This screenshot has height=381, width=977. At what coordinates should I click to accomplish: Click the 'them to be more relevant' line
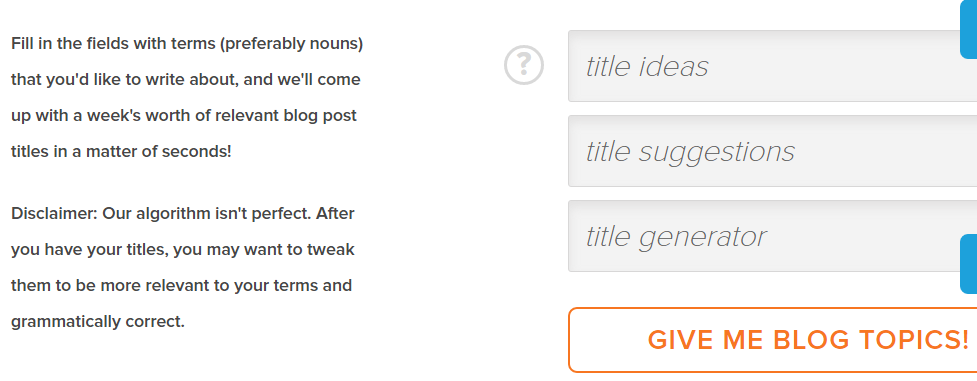pyautogui.click(x=181, y=286)
